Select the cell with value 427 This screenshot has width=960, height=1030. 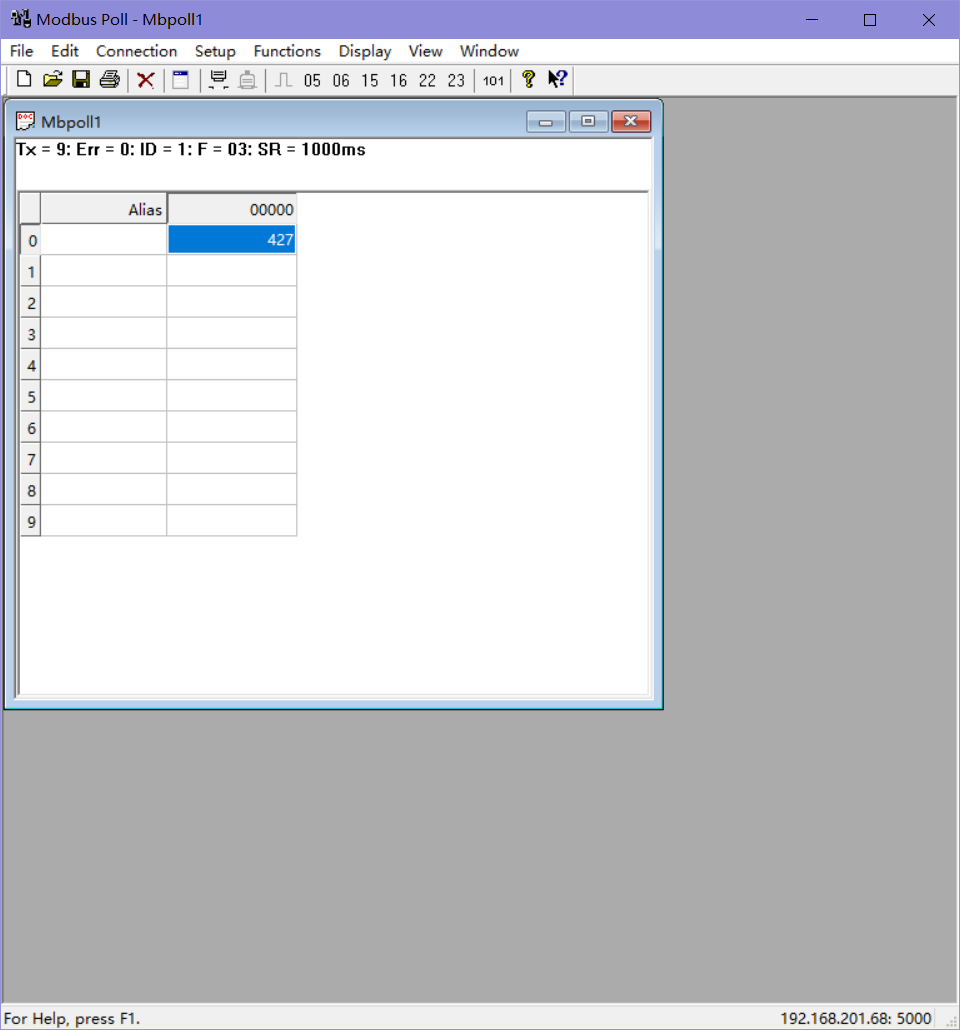[232, 240]
